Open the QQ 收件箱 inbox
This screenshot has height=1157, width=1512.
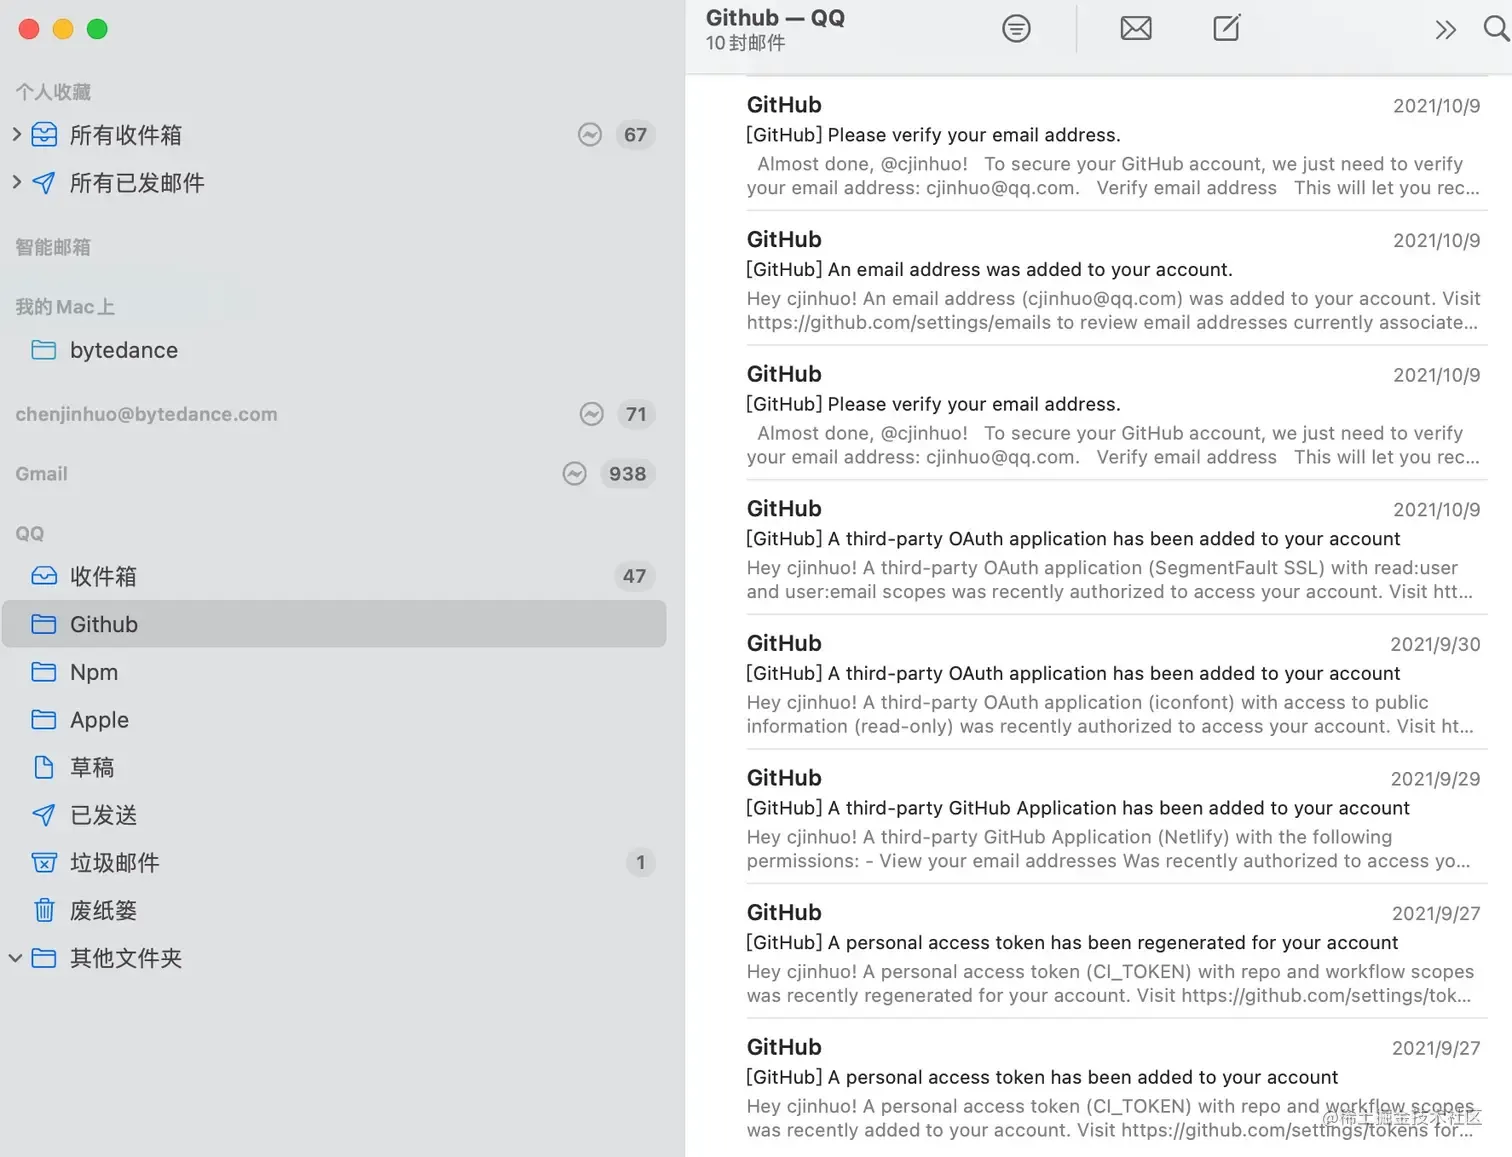[103, 576]
